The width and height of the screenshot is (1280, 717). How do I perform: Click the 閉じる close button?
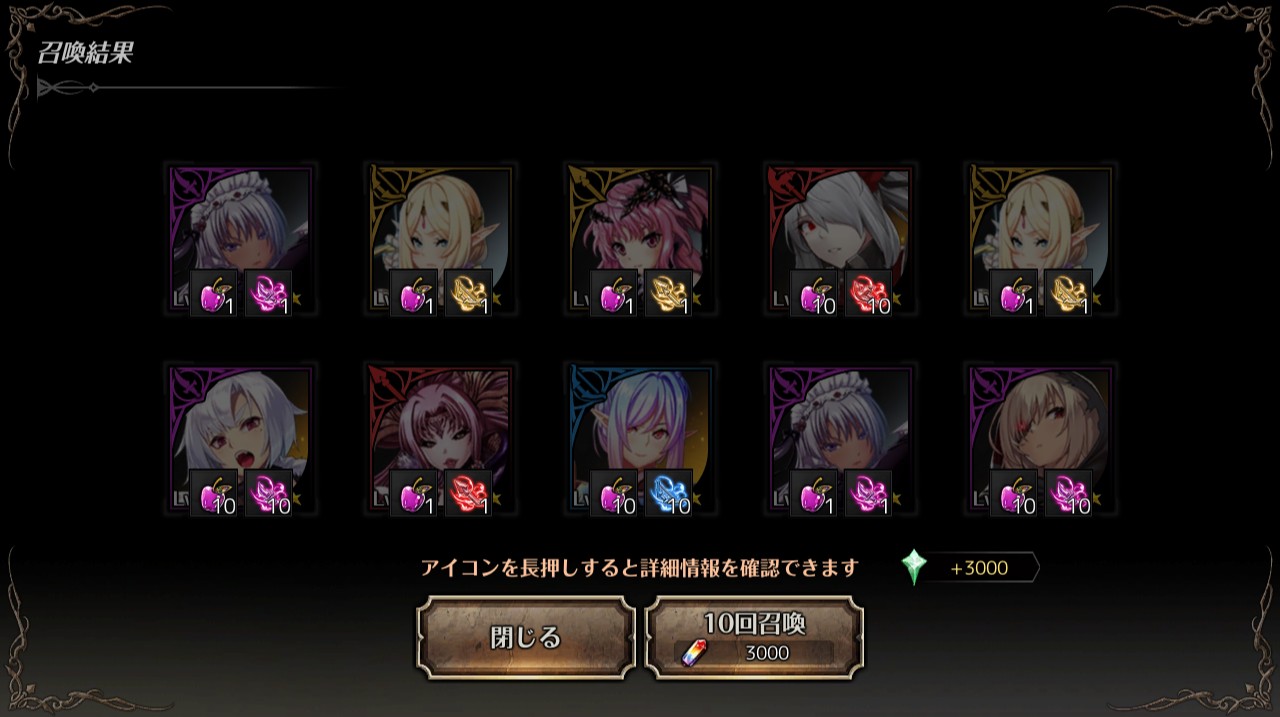(x=526, y=638)
